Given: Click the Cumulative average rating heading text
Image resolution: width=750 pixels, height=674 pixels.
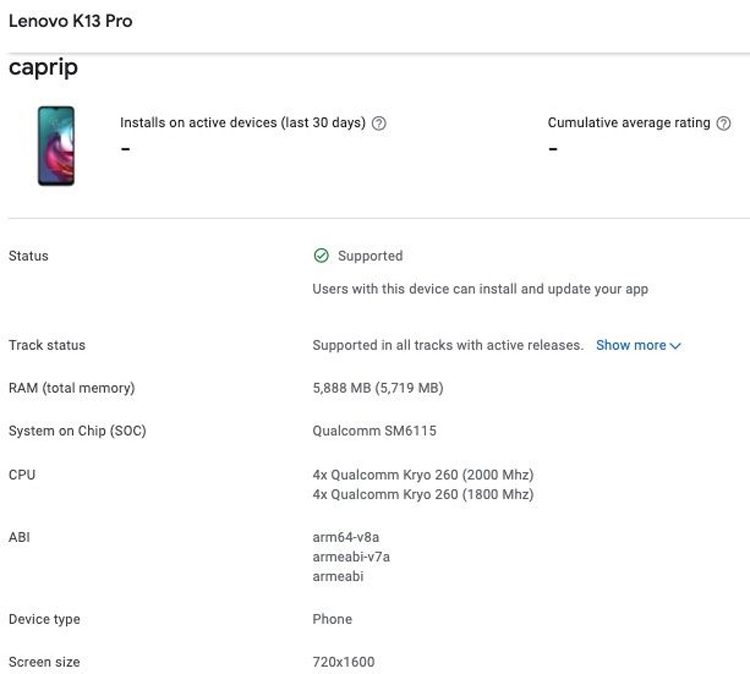Looking at the screenshot, I should tap(628, 123).
